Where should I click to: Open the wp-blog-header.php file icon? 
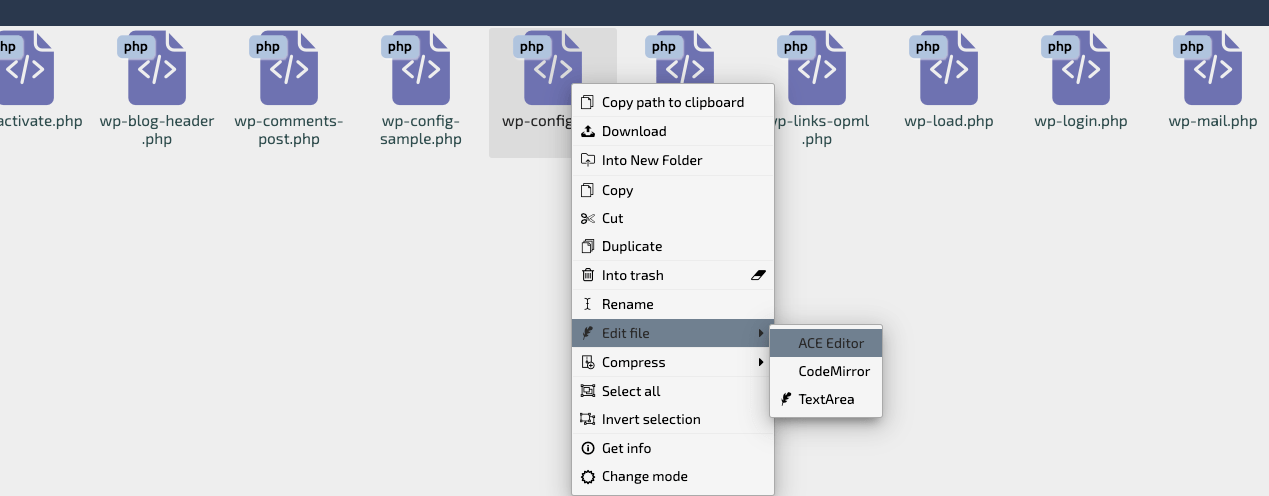pos(157,68)
